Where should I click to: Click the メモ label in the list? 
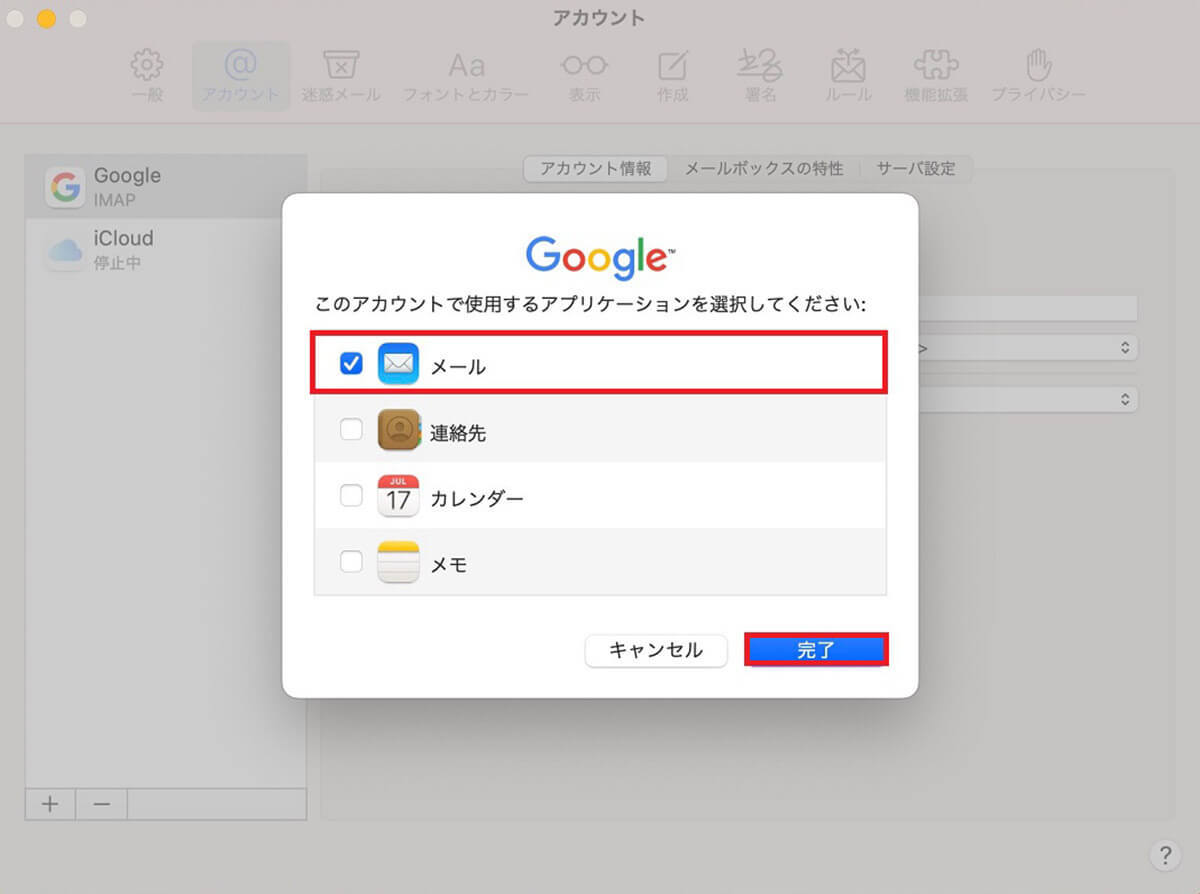tap(449, 564)
